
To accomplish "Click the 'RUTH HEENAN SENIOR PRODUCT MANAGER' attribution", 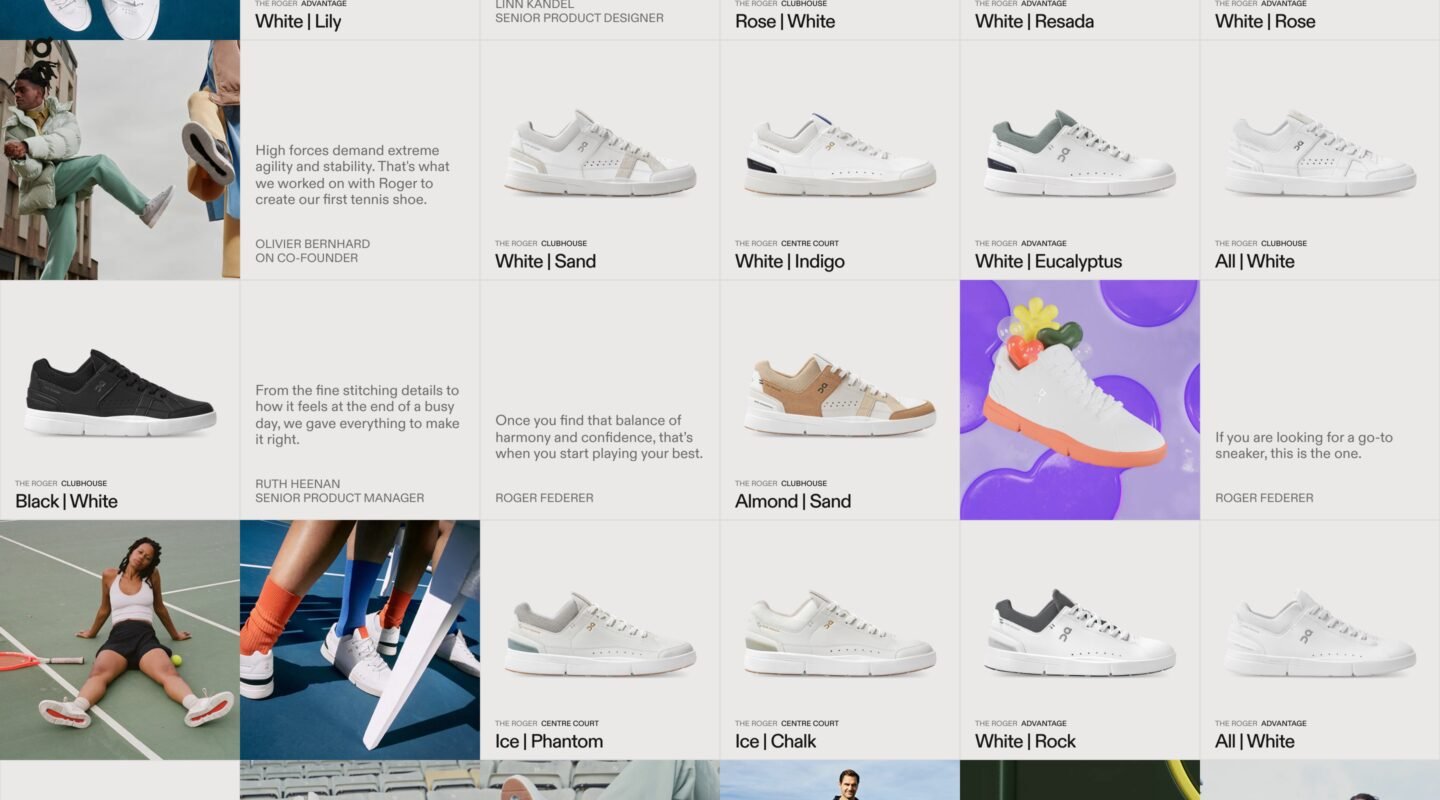I will tap(340, 490).
